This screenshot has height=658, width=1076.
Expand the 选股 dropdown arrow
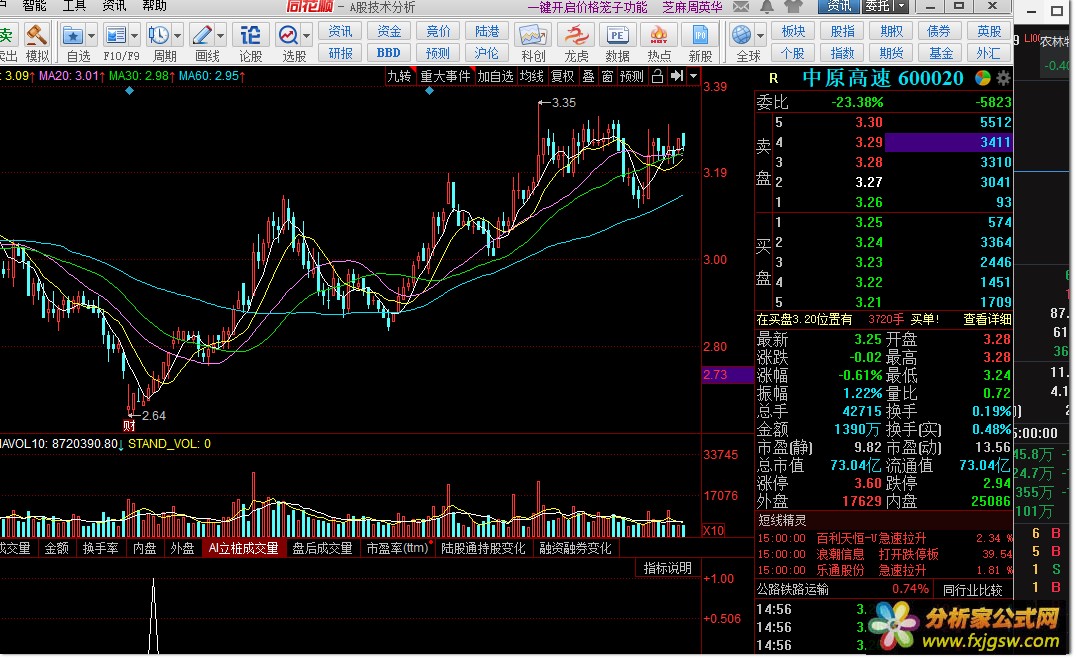click(307, 35)
